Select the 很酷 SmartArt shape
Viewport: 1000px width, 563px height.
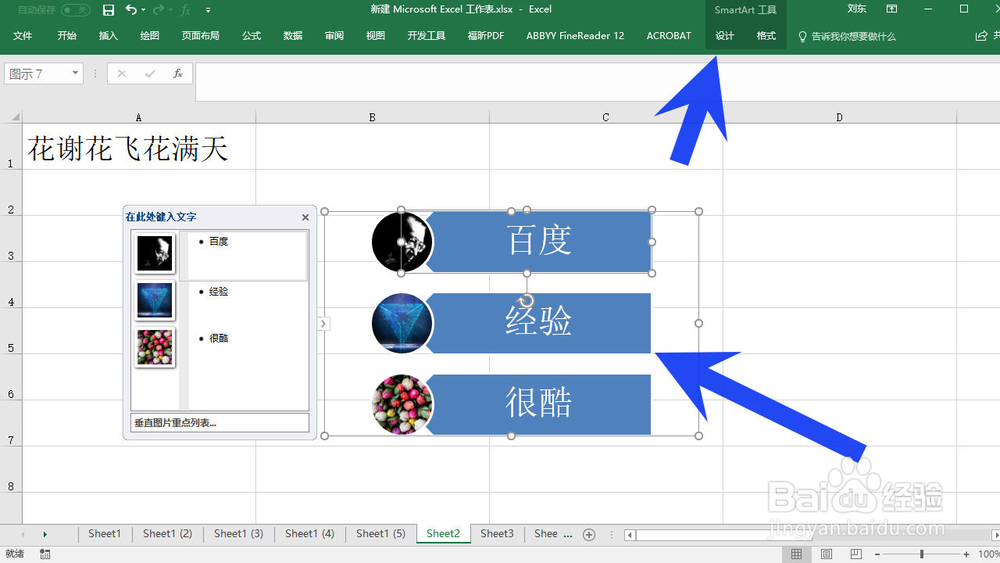click(540, 404)
